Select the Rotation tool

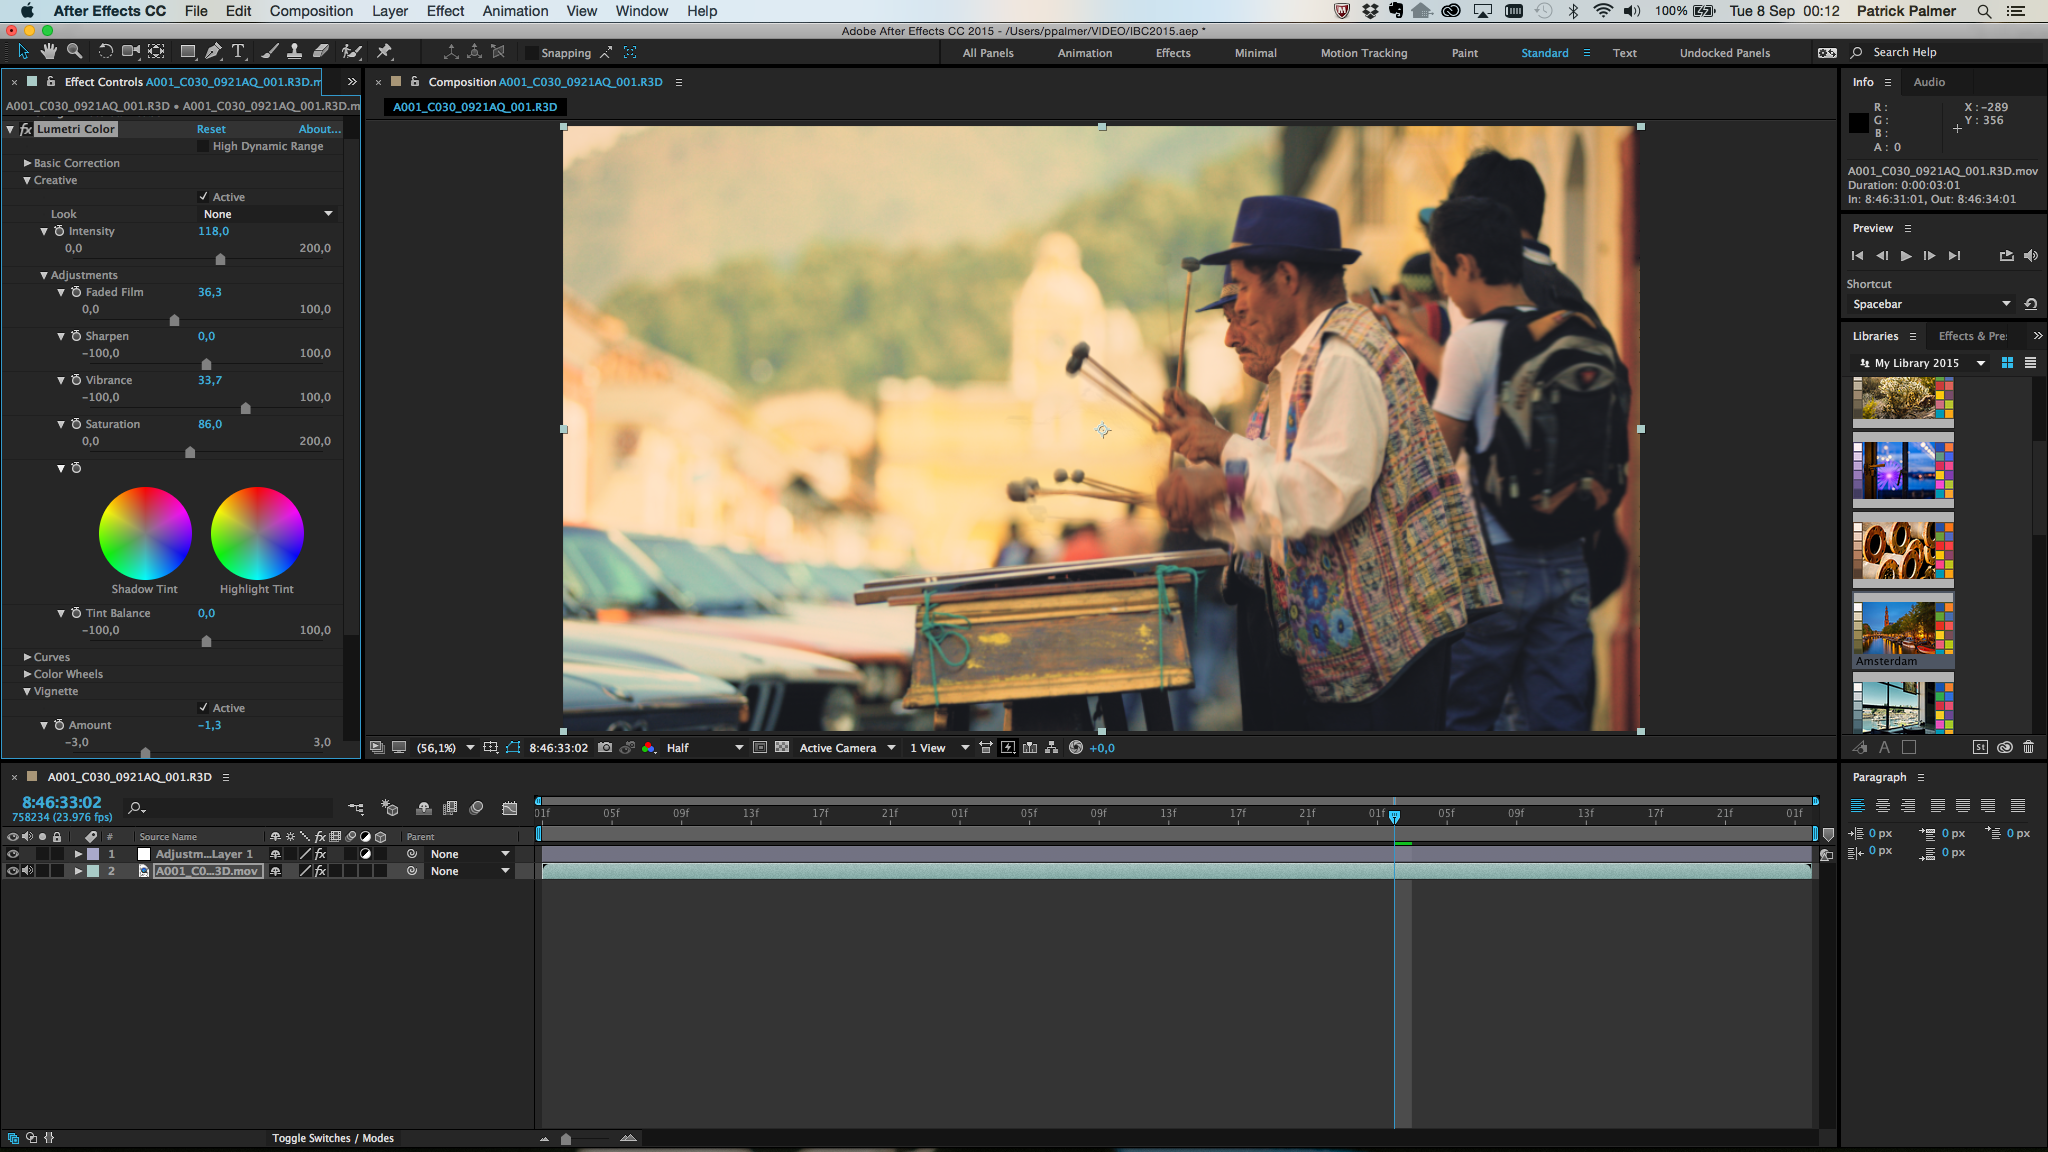point(105,51)
